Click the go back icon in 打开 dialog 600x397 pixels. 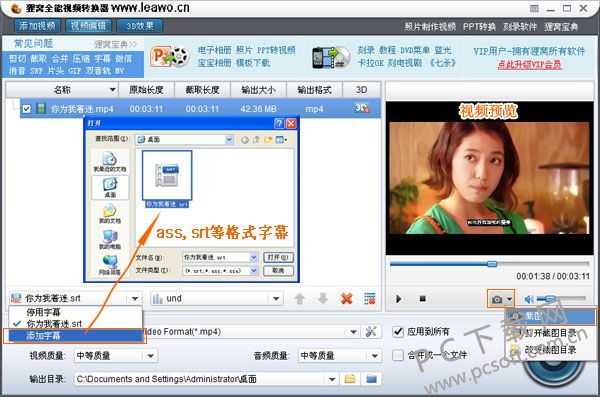245,140
